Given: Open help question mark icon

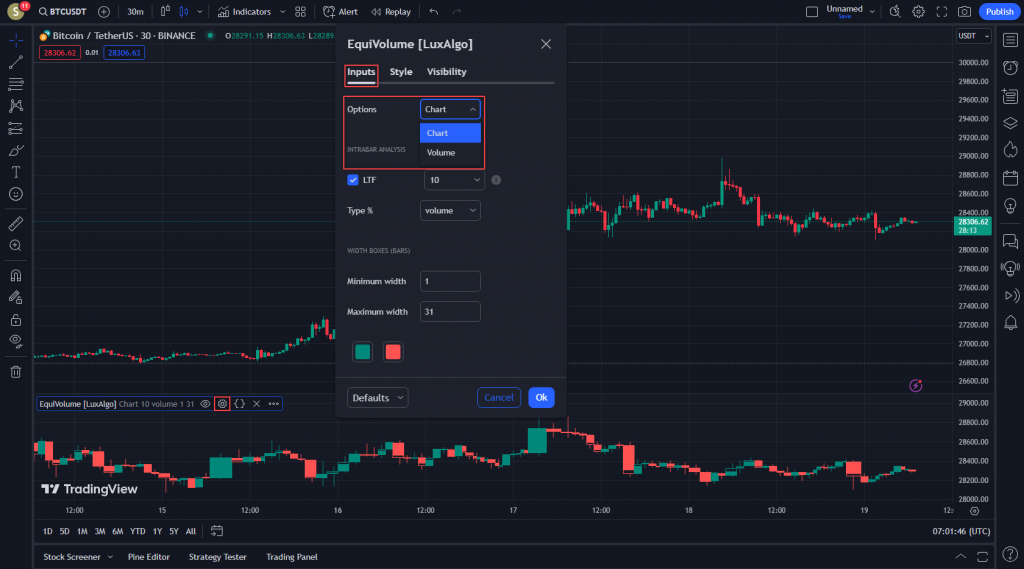Looking at the screenshot, I should (1010, 555).
